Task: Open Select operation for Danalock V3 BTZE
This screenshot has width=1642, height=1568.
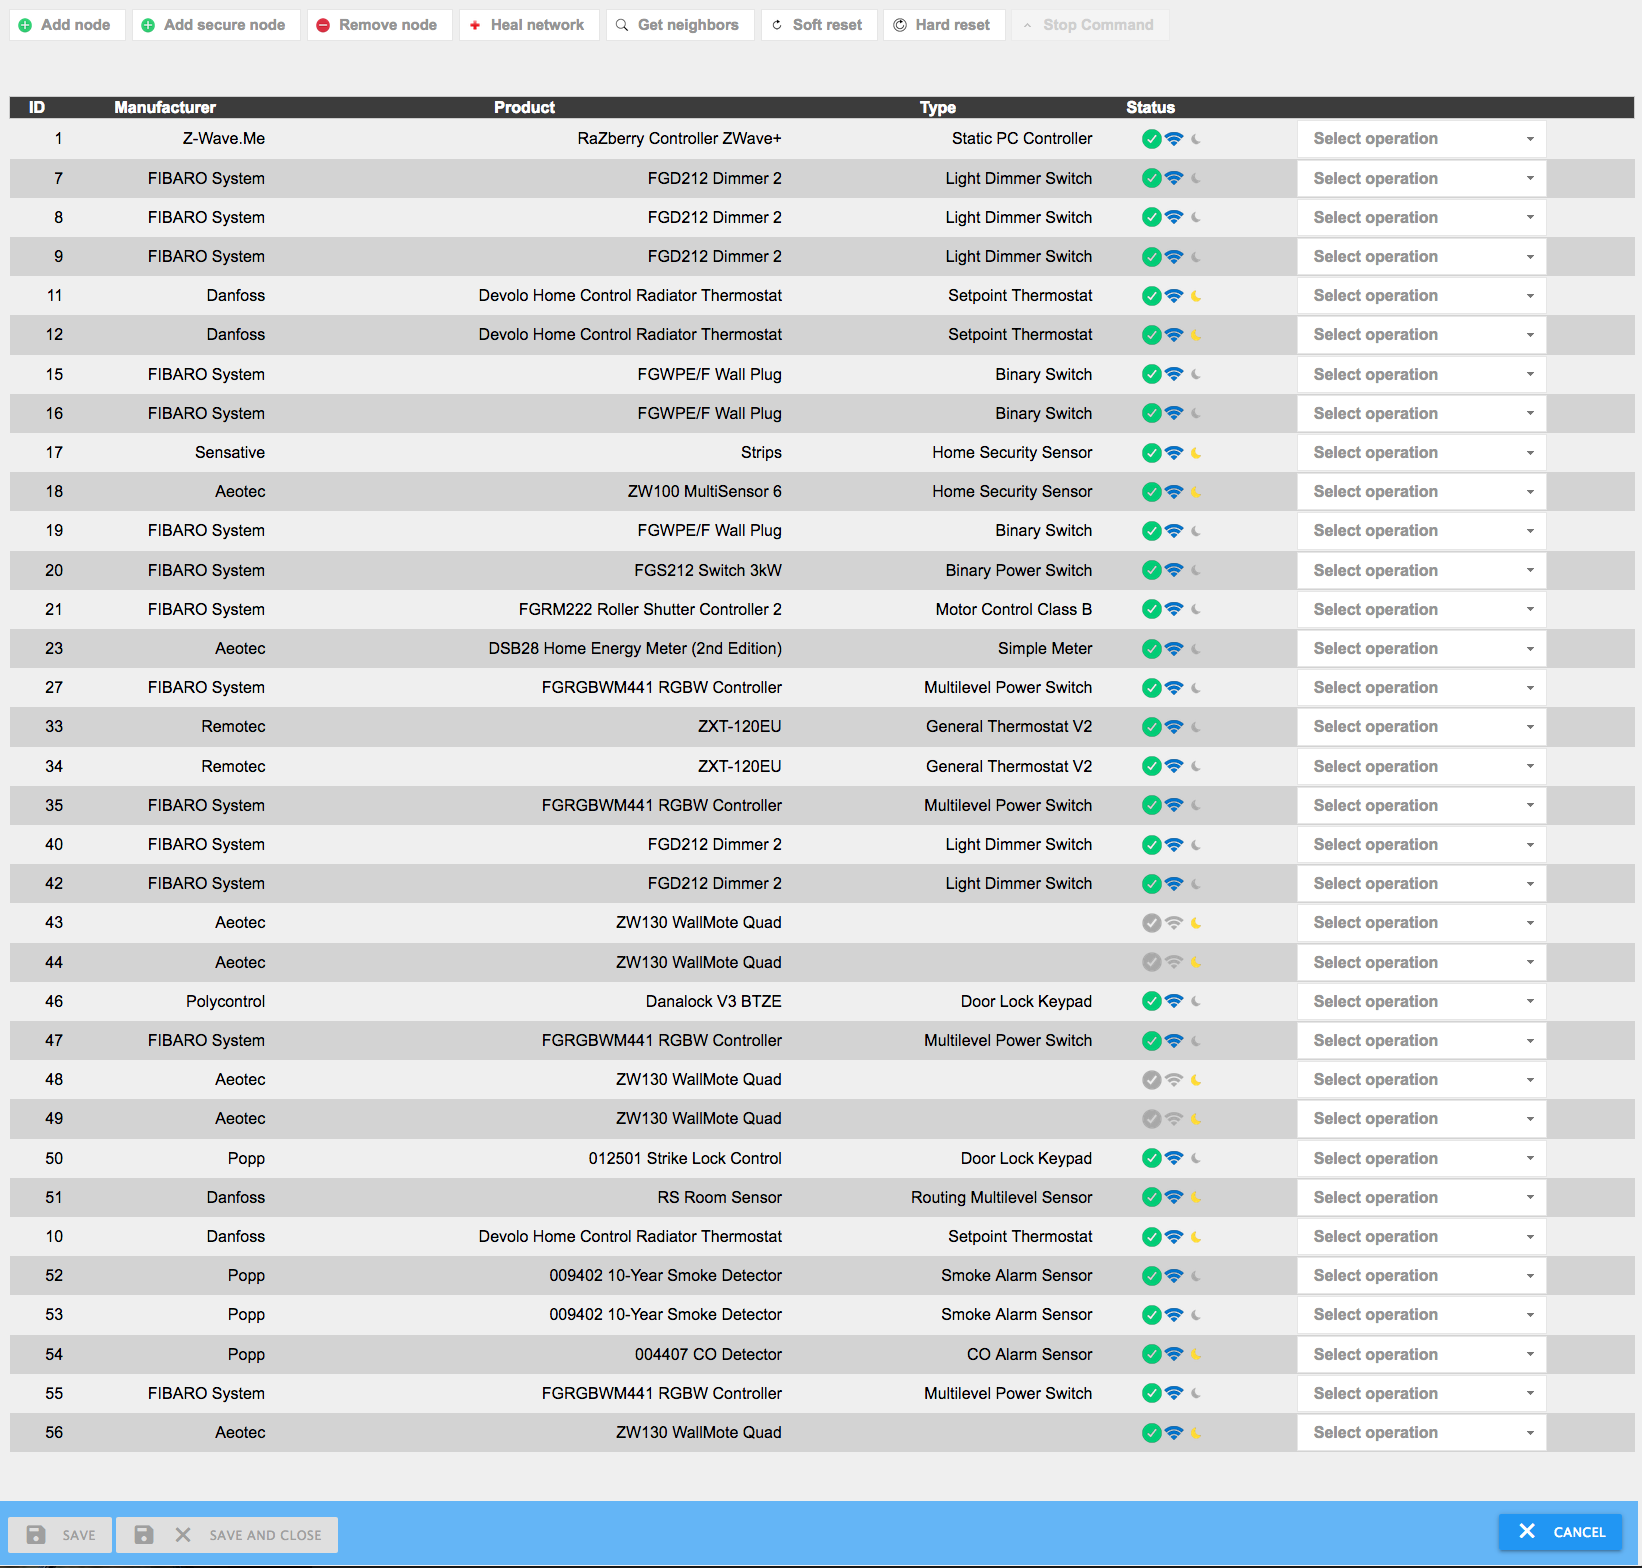Action: click(x=1421, y=1001)
